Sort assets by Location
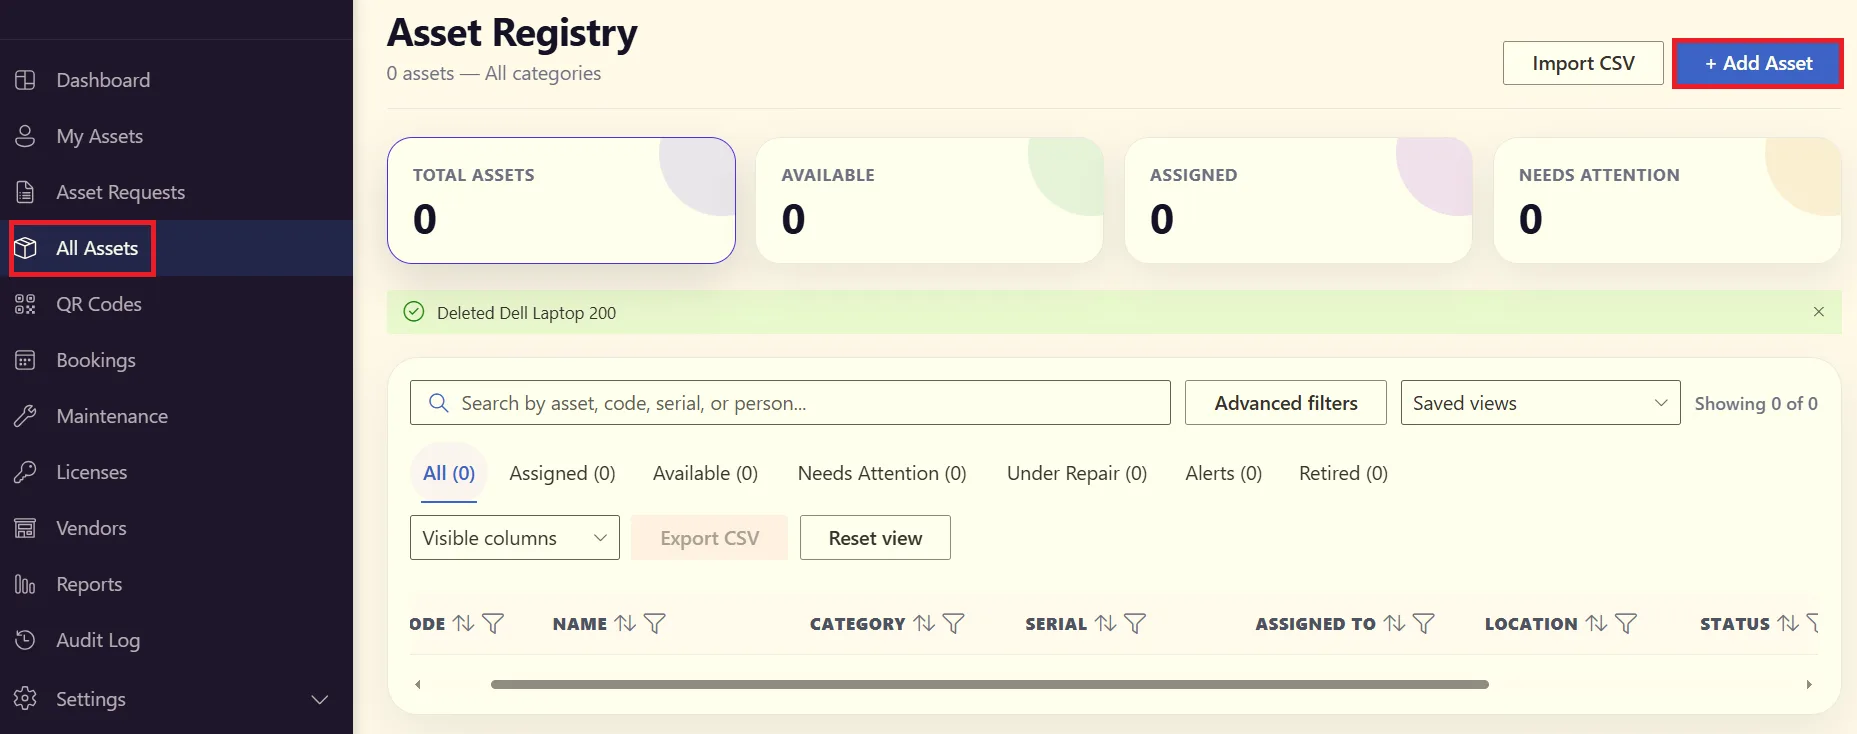 click(1597, 624)
